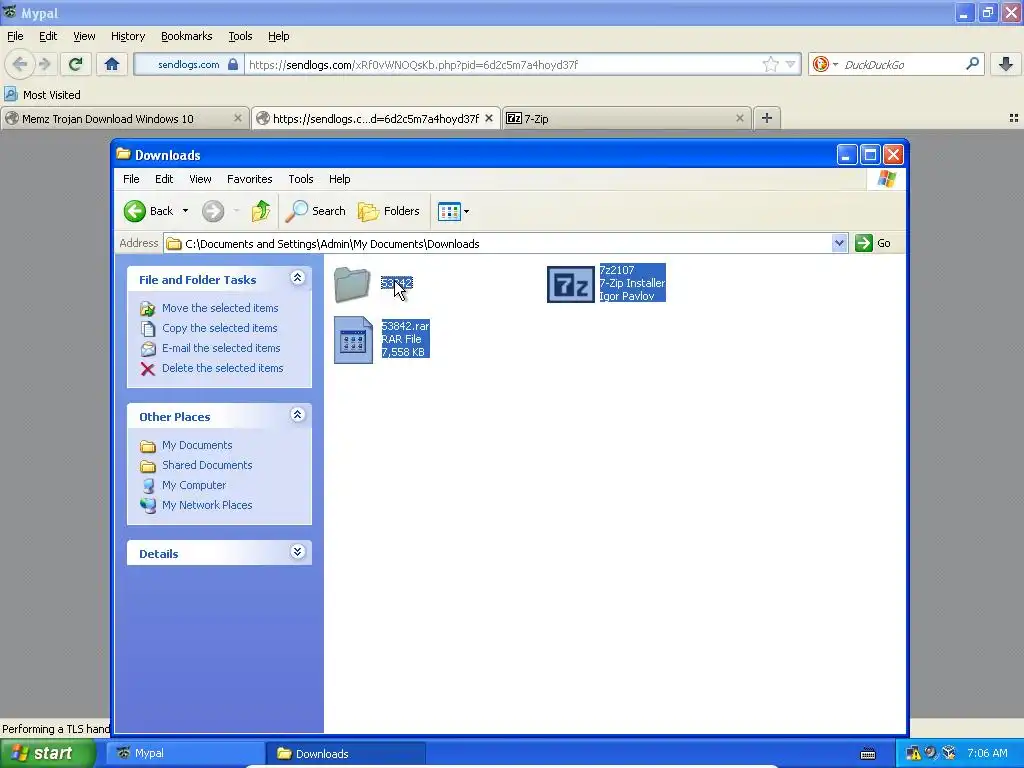Click E-mail the selected items
This screenshot has width=1024, height=768.
(221, 348)
